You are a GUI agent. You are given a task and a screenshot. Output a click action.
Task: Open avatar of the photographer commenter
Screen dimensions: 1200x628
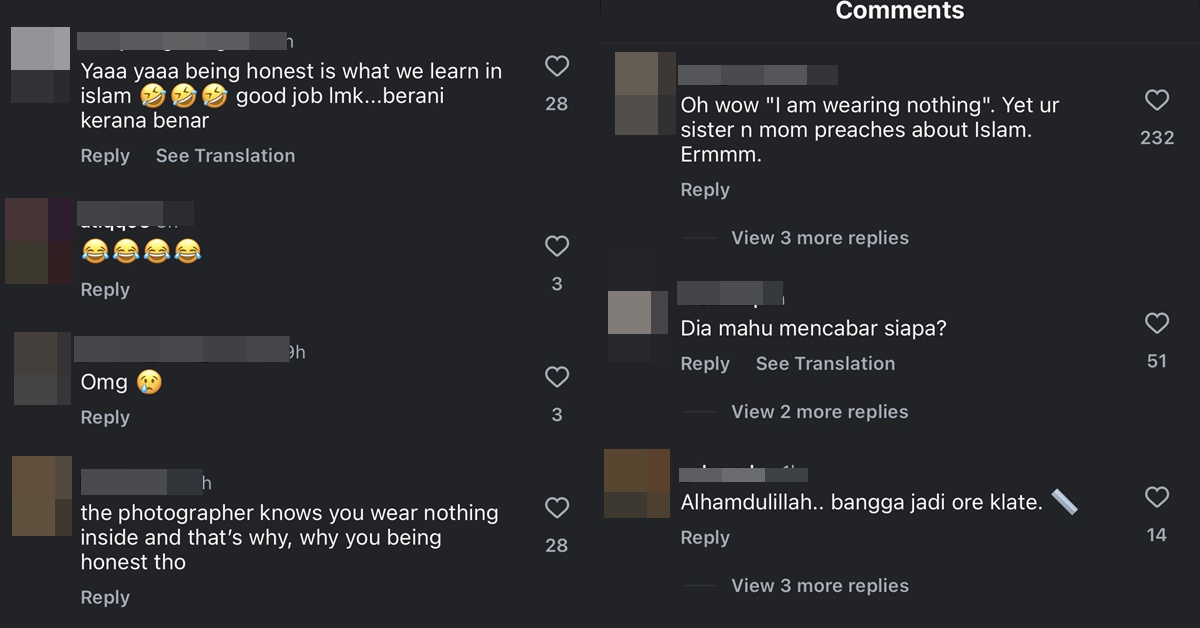tap(42, 494)
